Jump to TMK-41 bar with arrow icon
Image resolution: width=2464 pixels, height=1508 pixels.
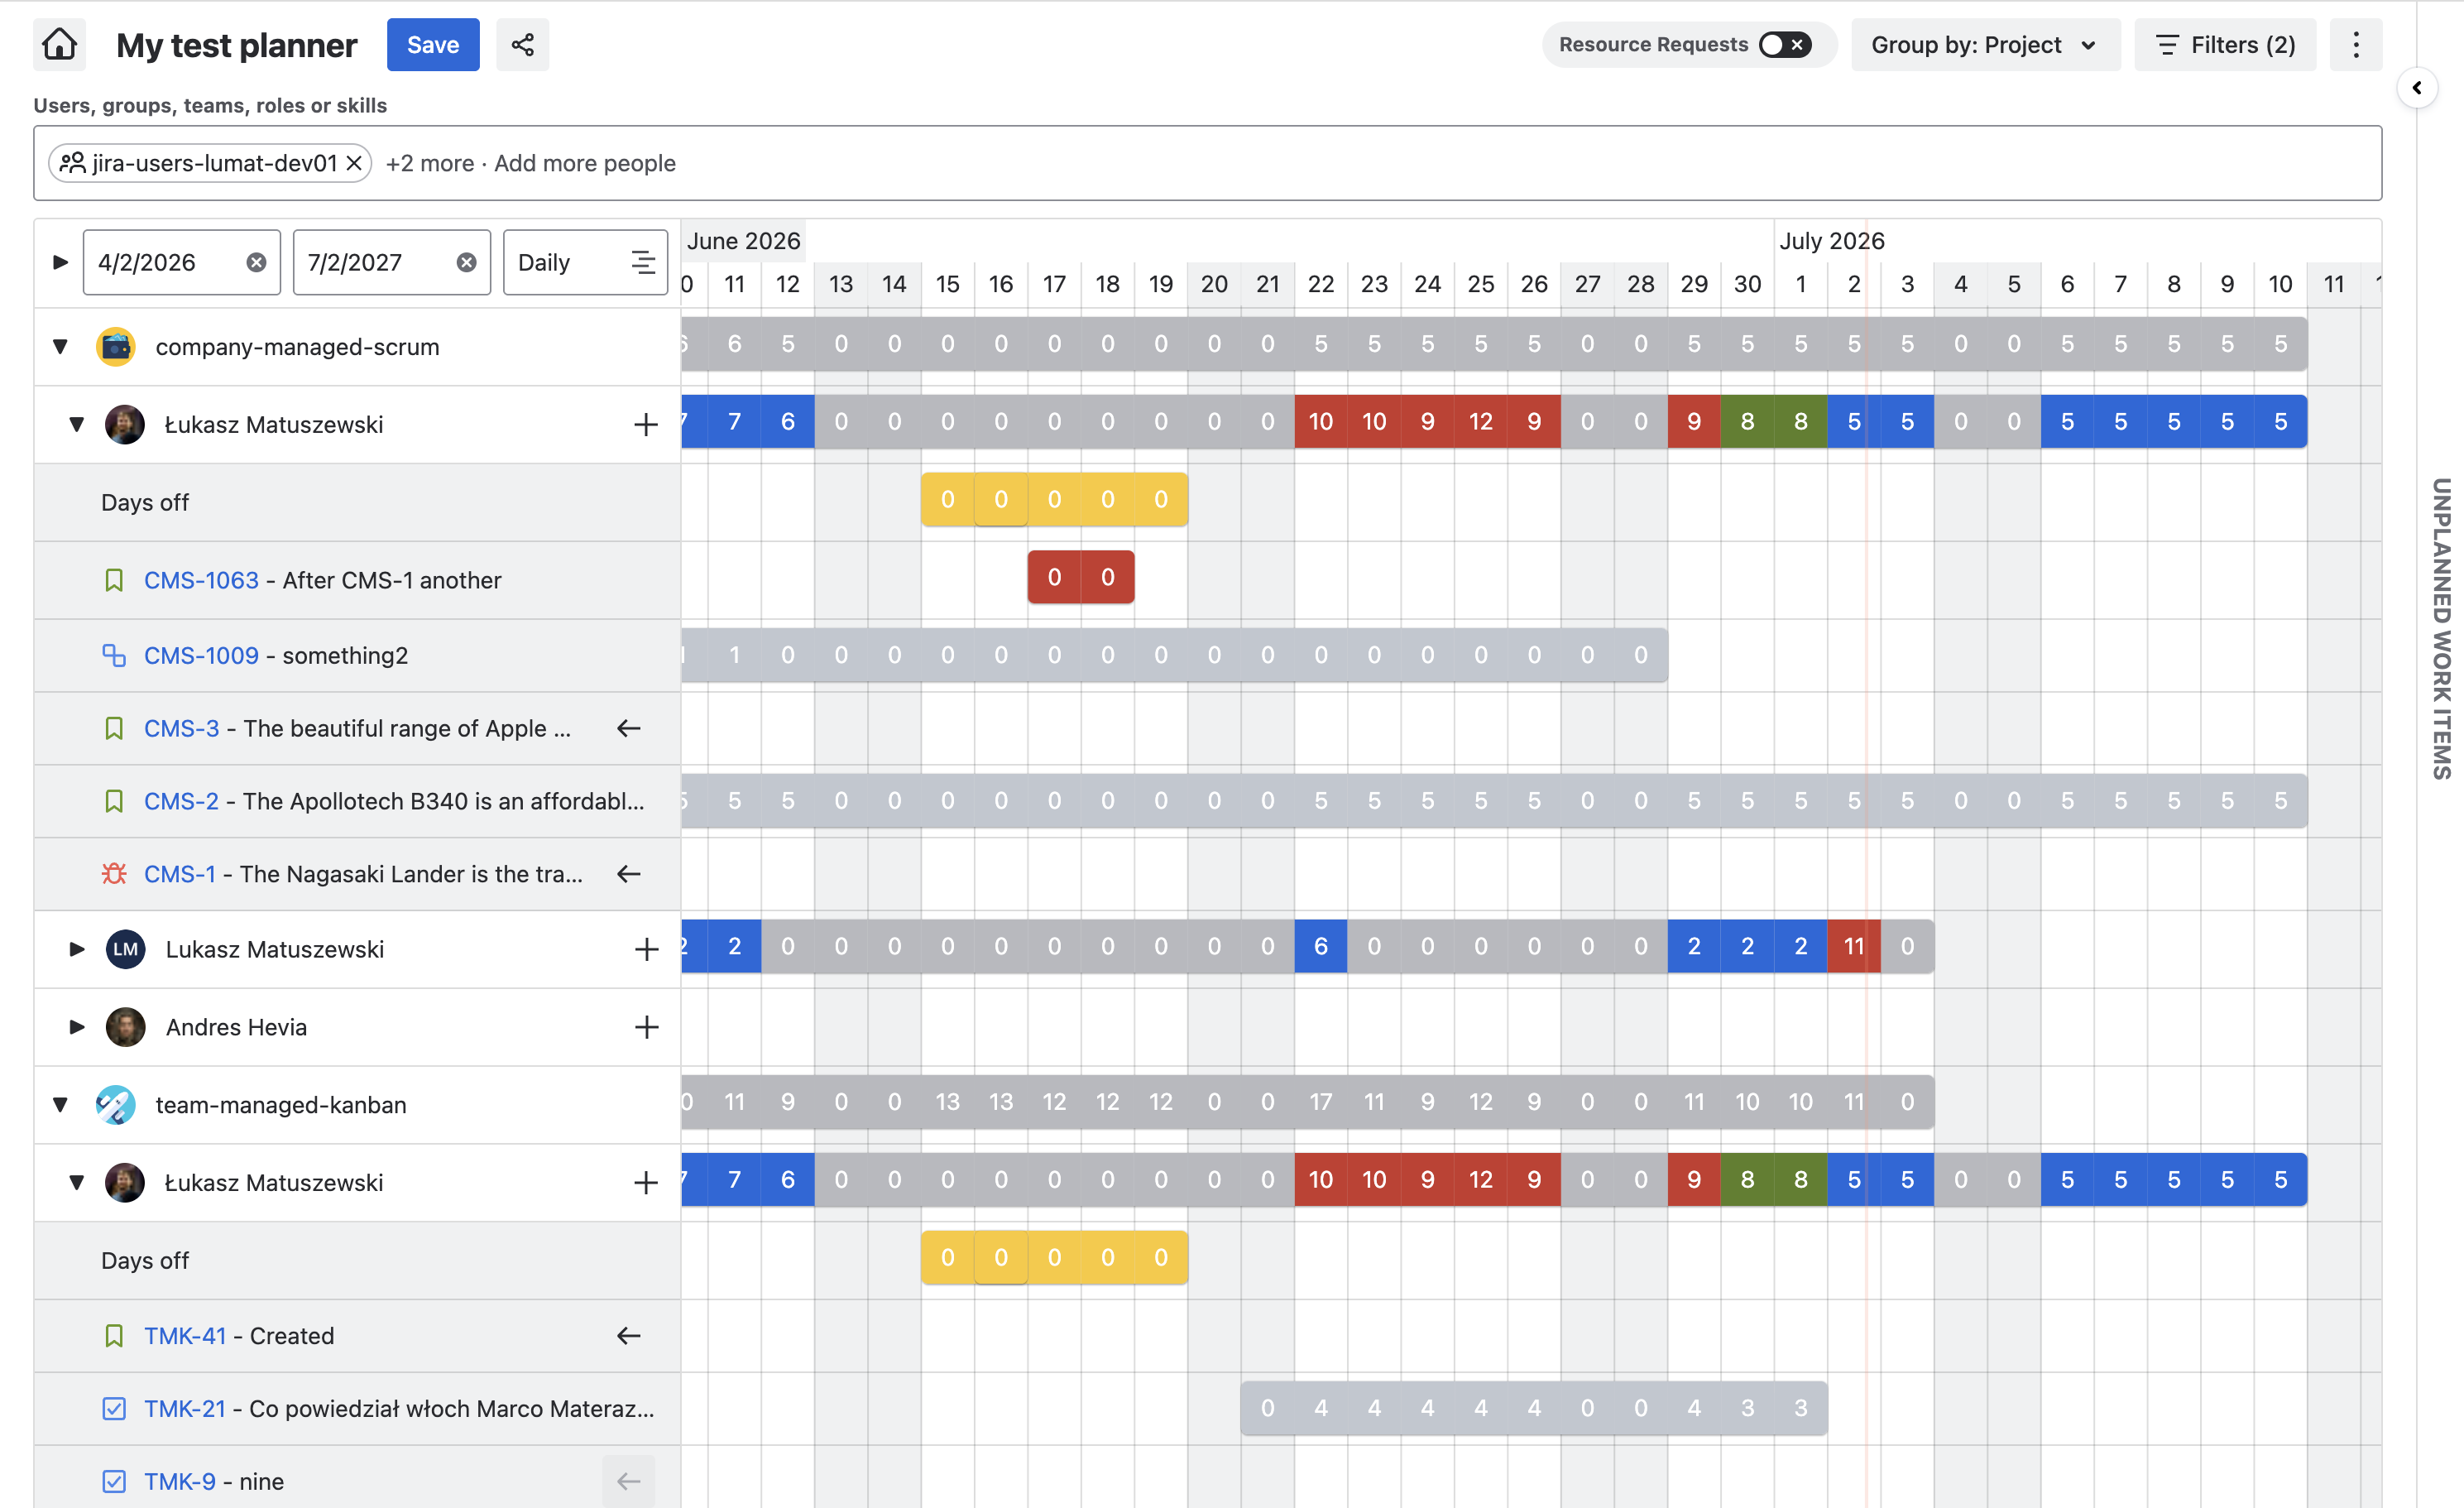[x=628, y=1336]
